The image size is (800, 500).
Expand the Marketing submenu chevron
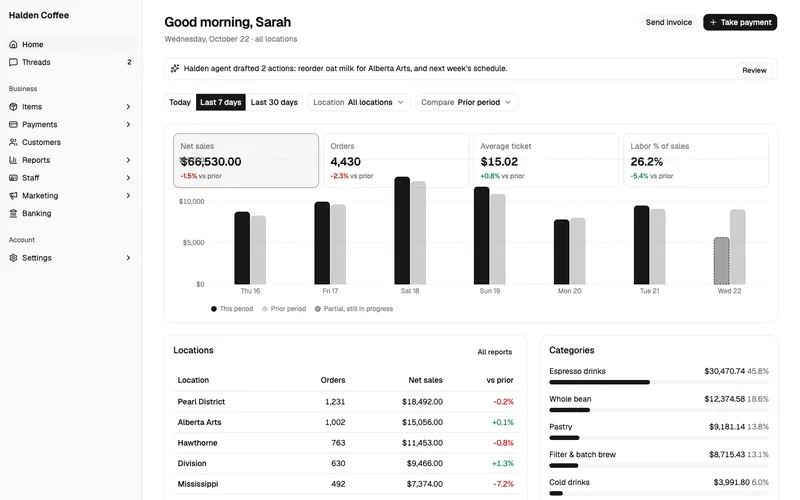128,195
